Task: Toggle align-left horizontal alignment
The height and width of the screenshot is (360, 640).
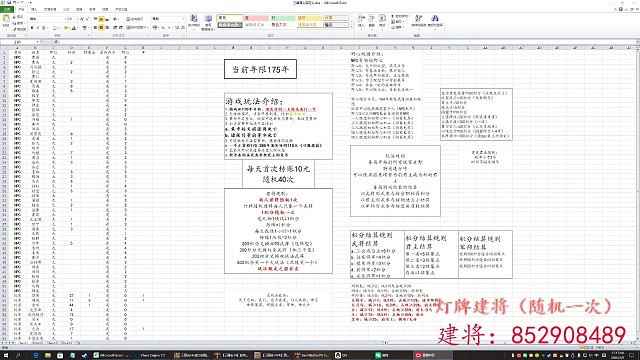Action: pyautogui.click(x=96, y=27)
